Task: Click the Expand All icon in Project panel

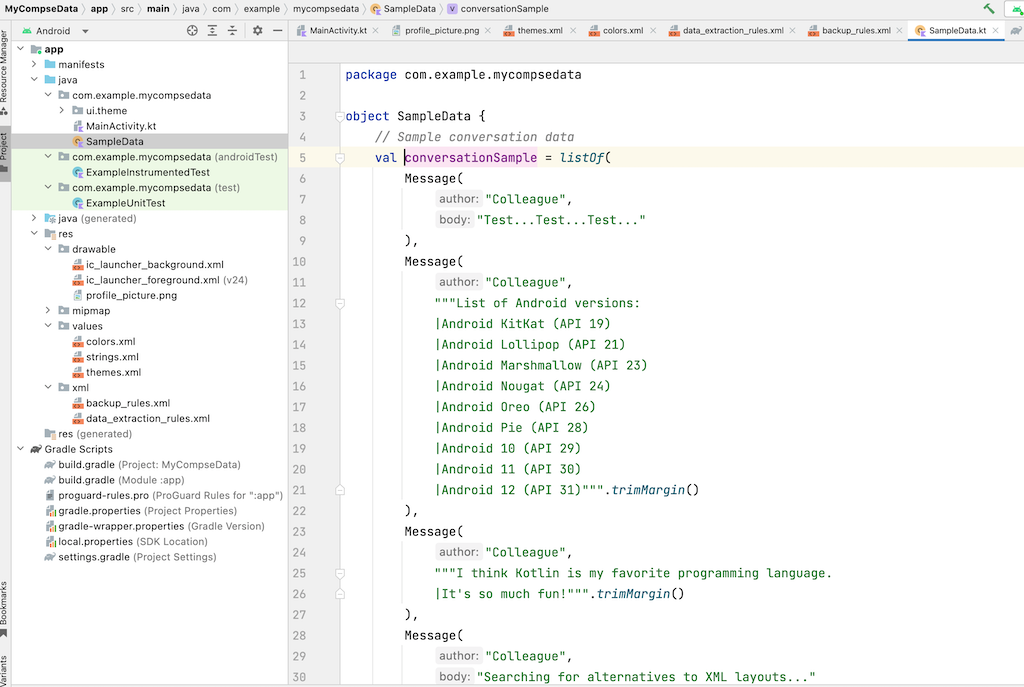Action: coord(212,31)
